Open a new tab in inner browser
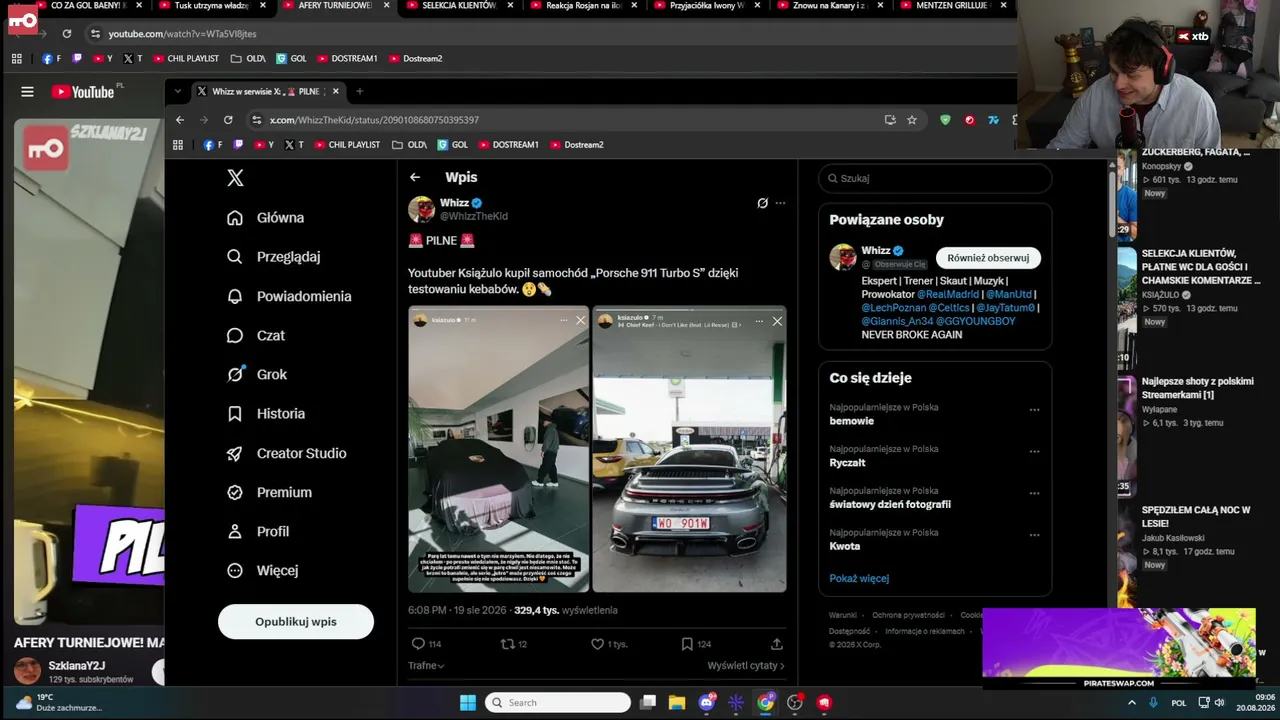Image resolution: width=1280 pixels, height=720 pixels. point(360,92)
